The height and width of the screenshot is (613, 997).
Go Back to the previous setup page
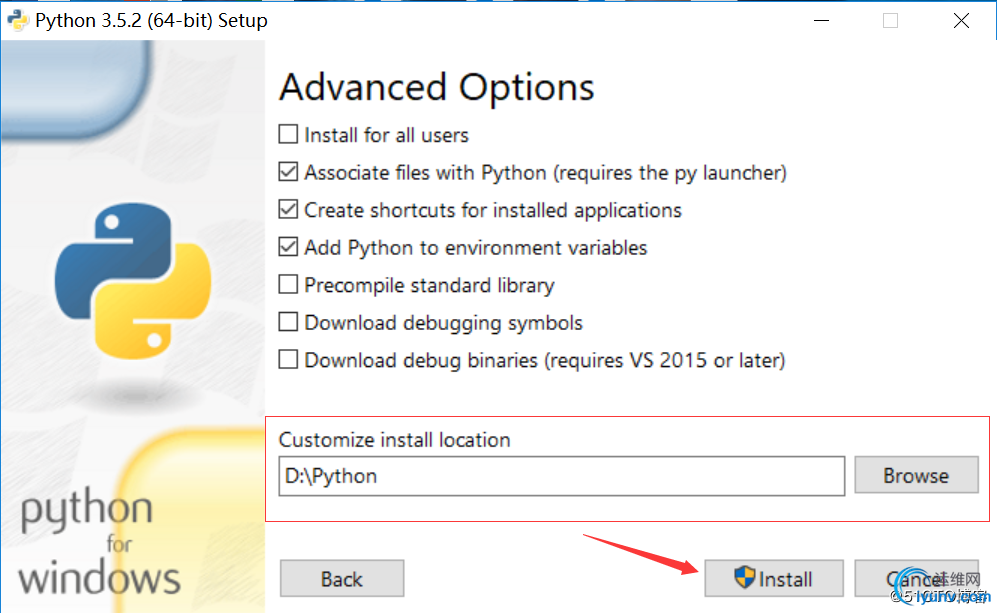pos(342,579)
